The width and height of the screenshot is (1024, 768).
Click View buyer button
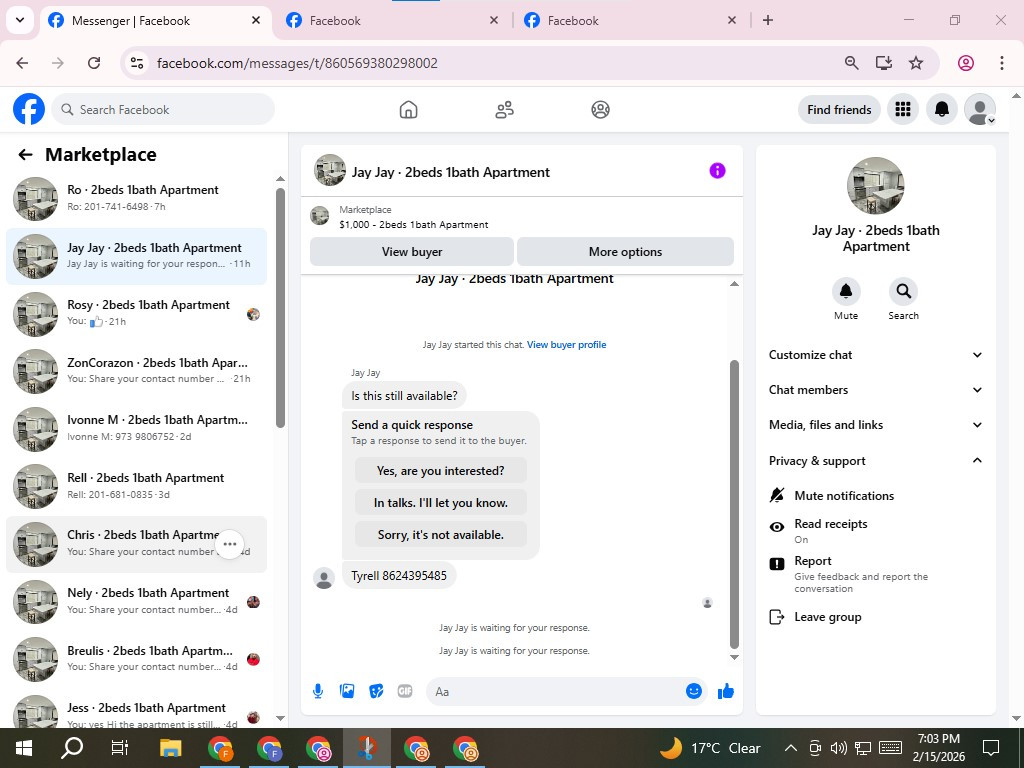tap(411, 251)
